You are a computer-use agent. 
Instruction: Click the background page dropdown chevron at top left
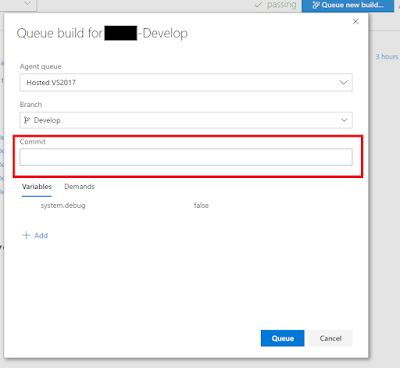click(28, 3)
